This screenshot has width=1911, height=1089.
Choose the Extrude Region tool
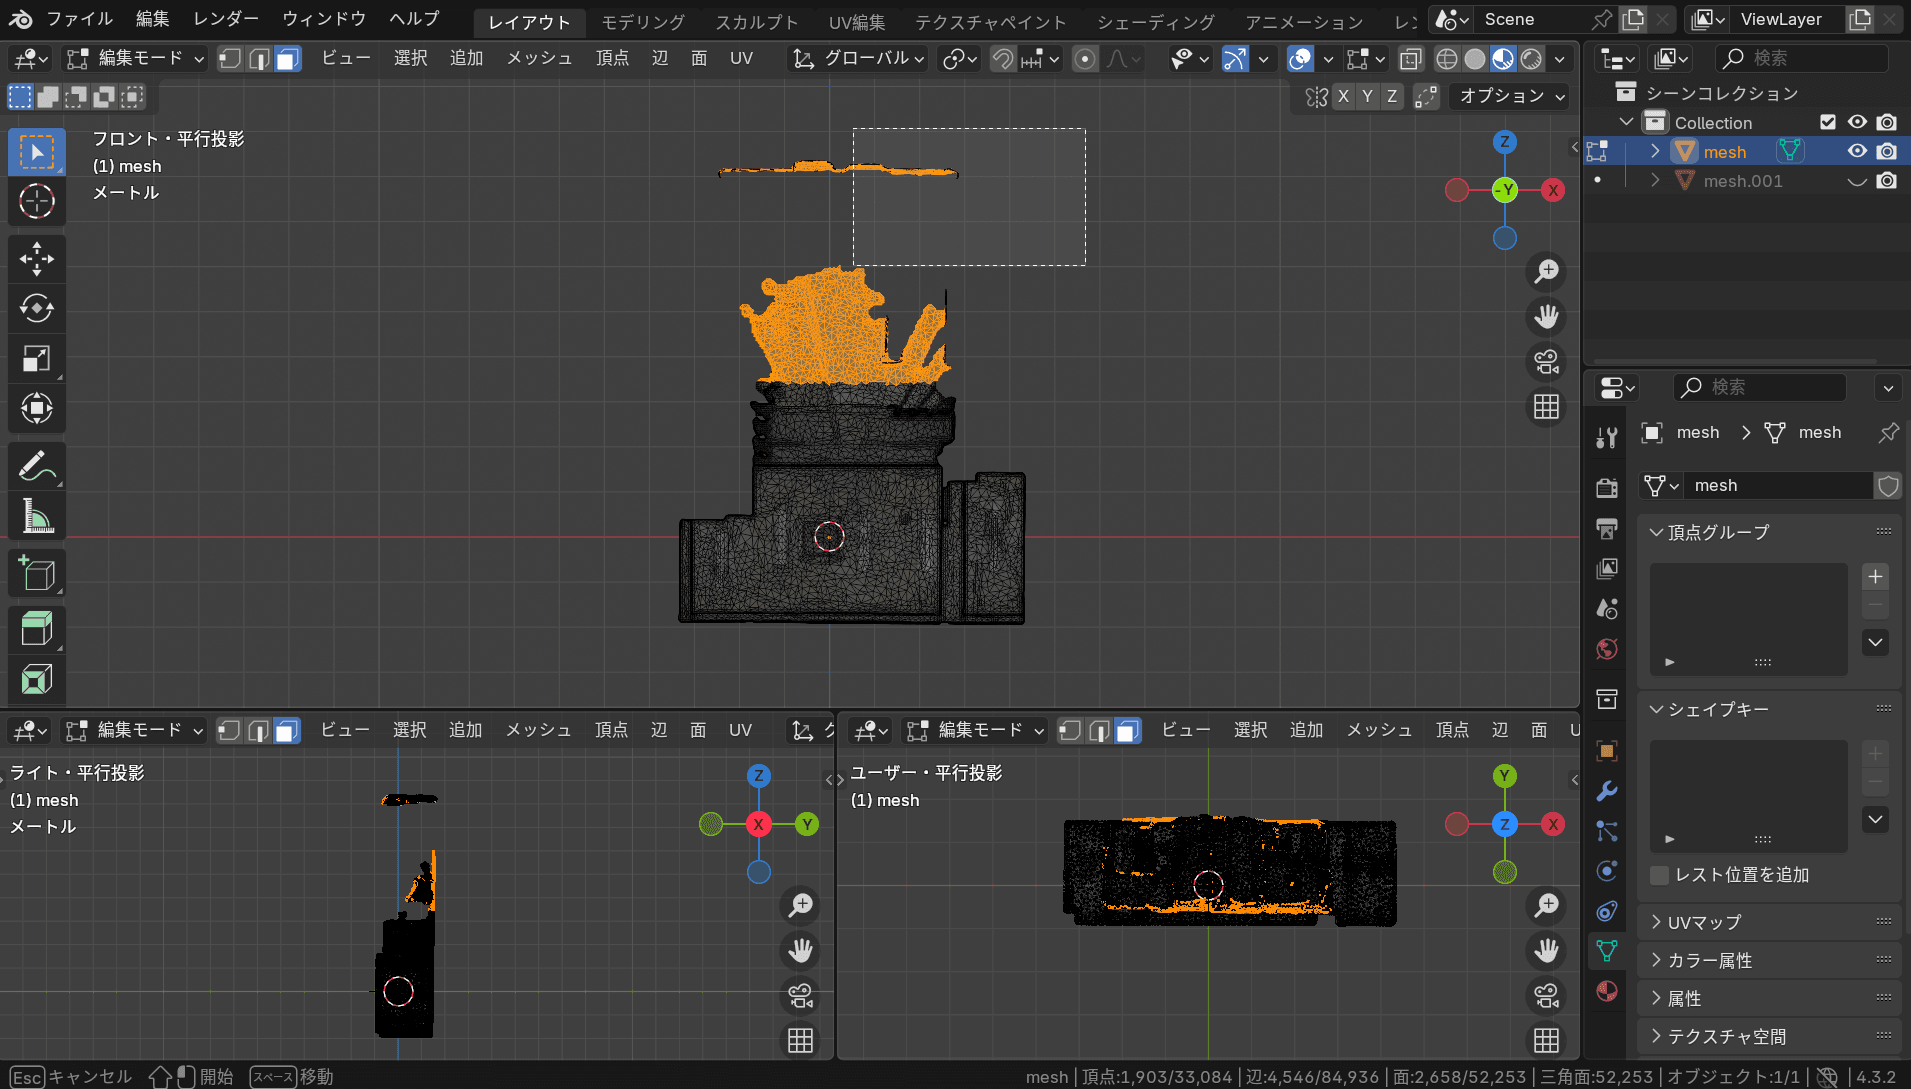click(x=37, y=629)
